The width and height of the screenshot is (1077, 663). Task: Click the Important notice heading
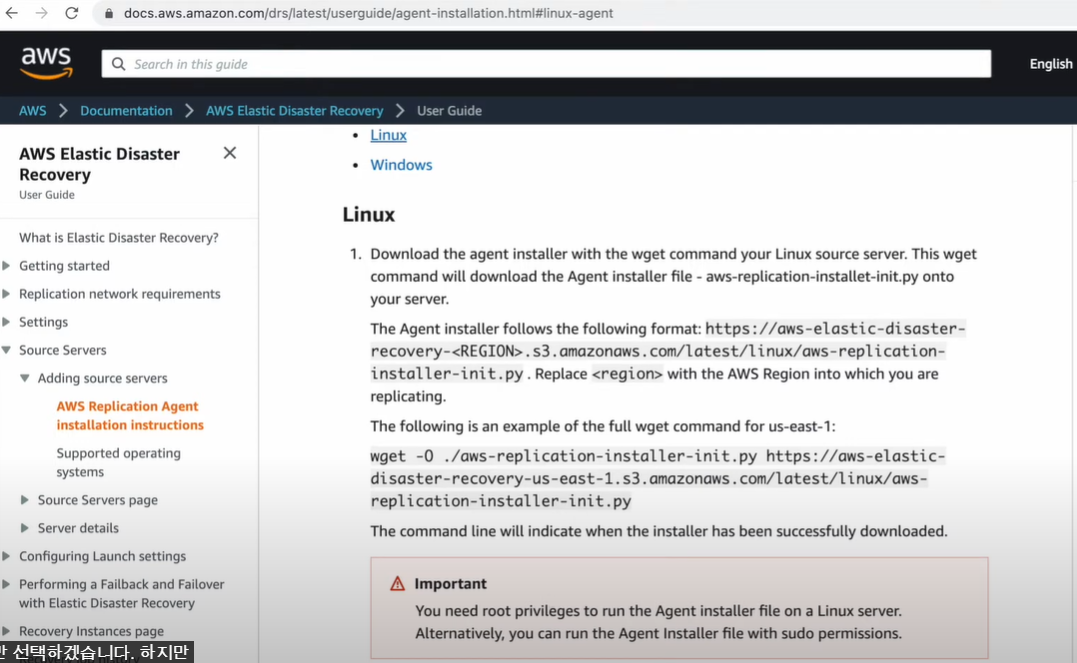click(x=450, y=584)
